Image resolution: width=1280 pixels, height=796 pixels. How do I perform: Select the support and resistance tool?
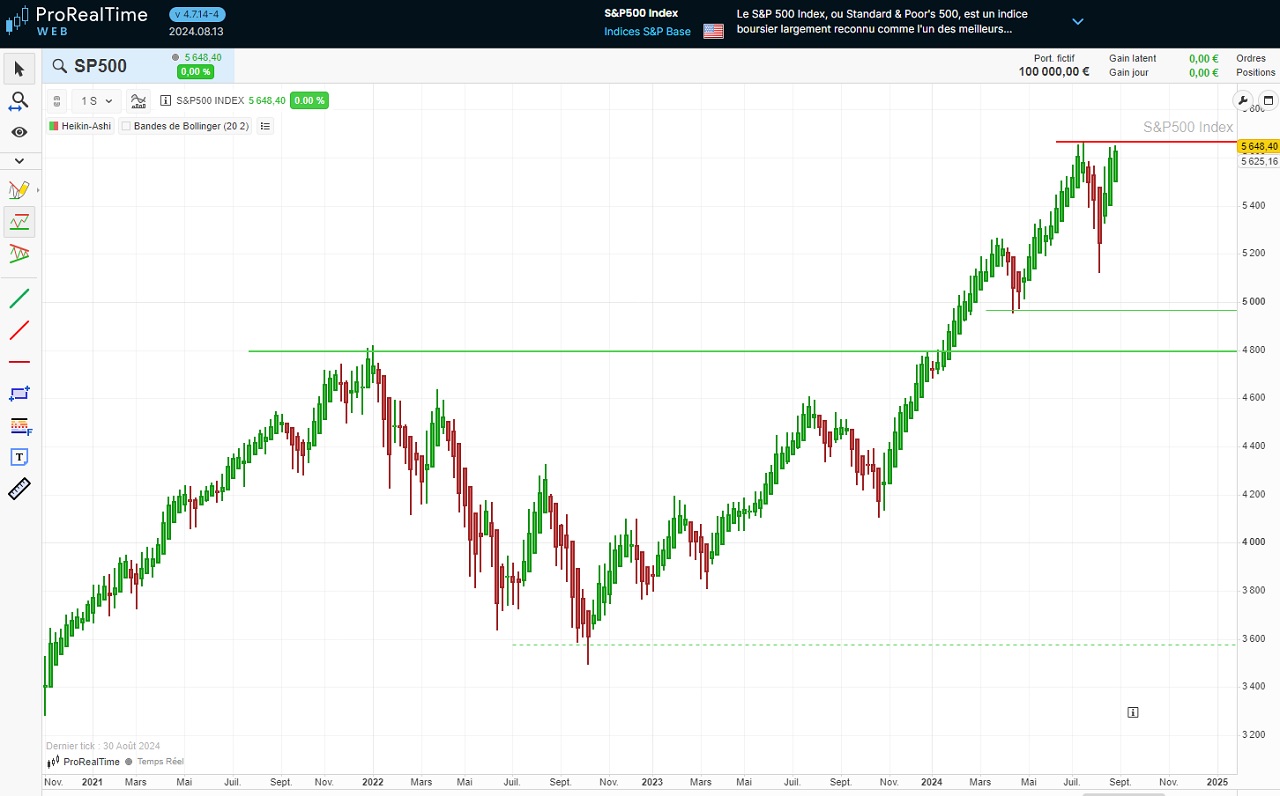(x=19, y=222)
